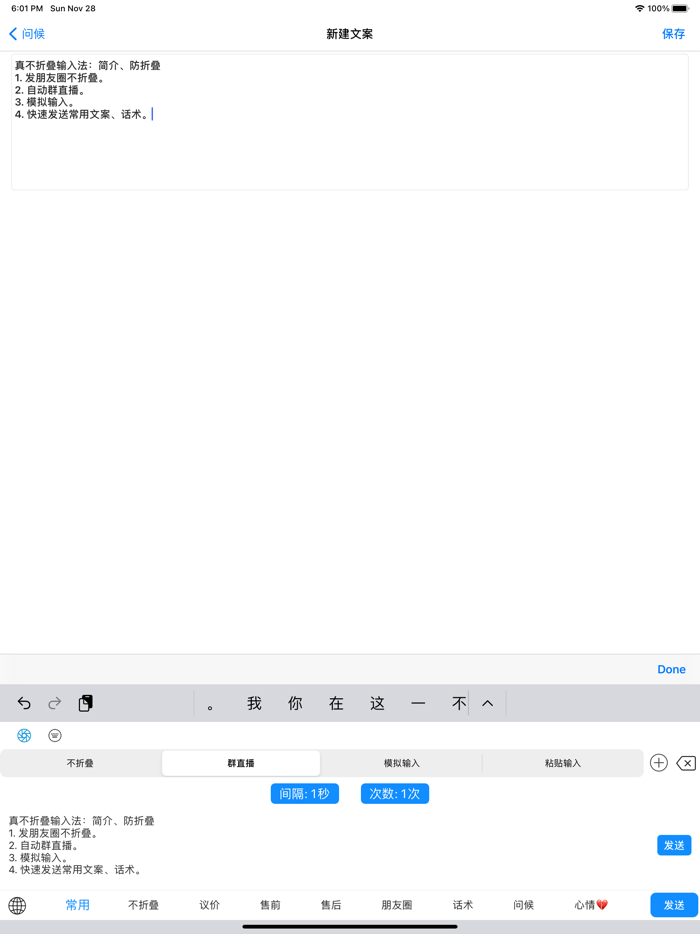Insert candidate character 这
Viewport: 700px width, 934px height.
tap(378, 703)
